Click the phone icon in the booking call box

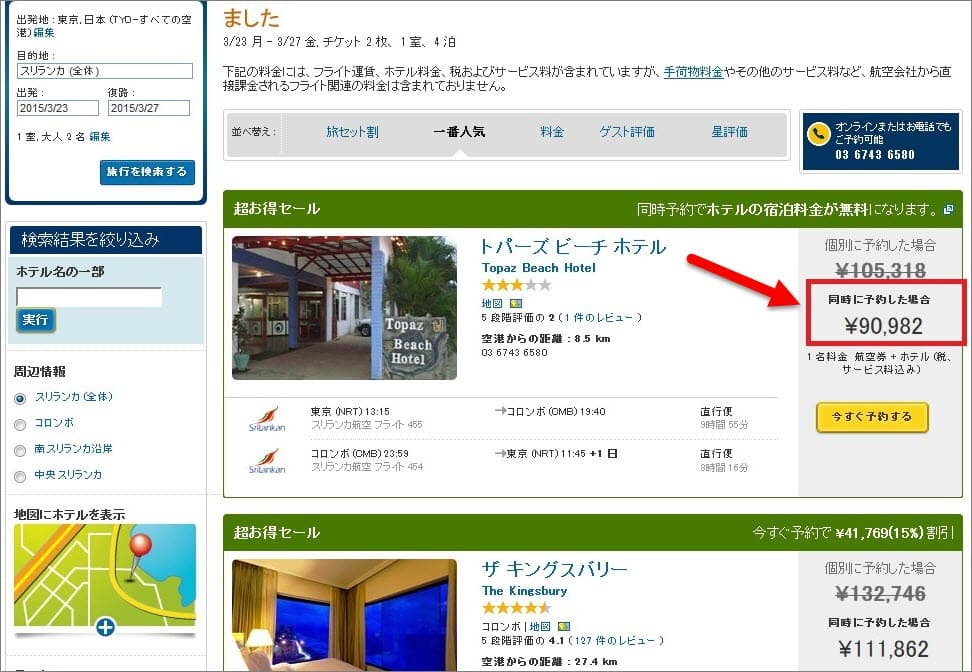(818, 133)
